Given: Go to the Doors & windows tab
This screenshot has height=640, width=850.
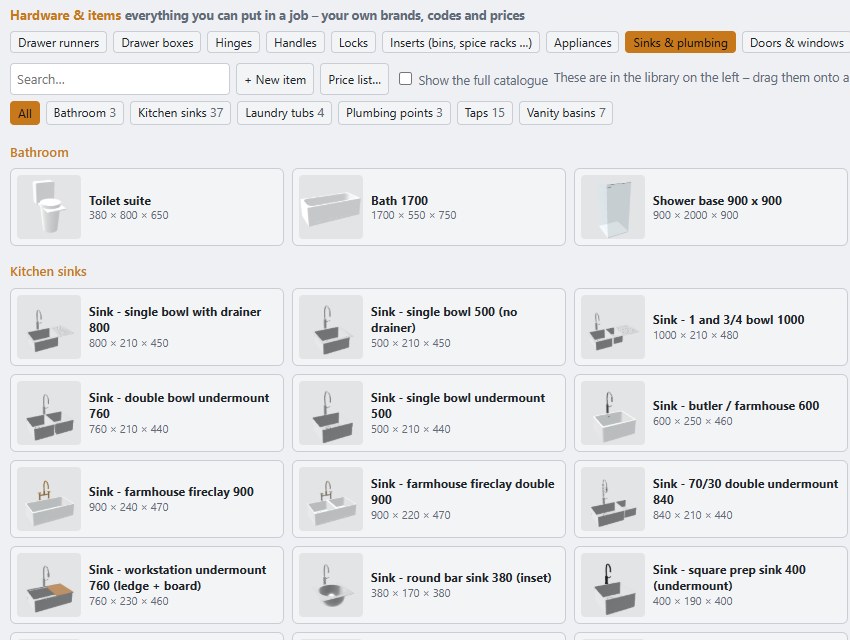Looking at the screenshot, I should (796, 42).
